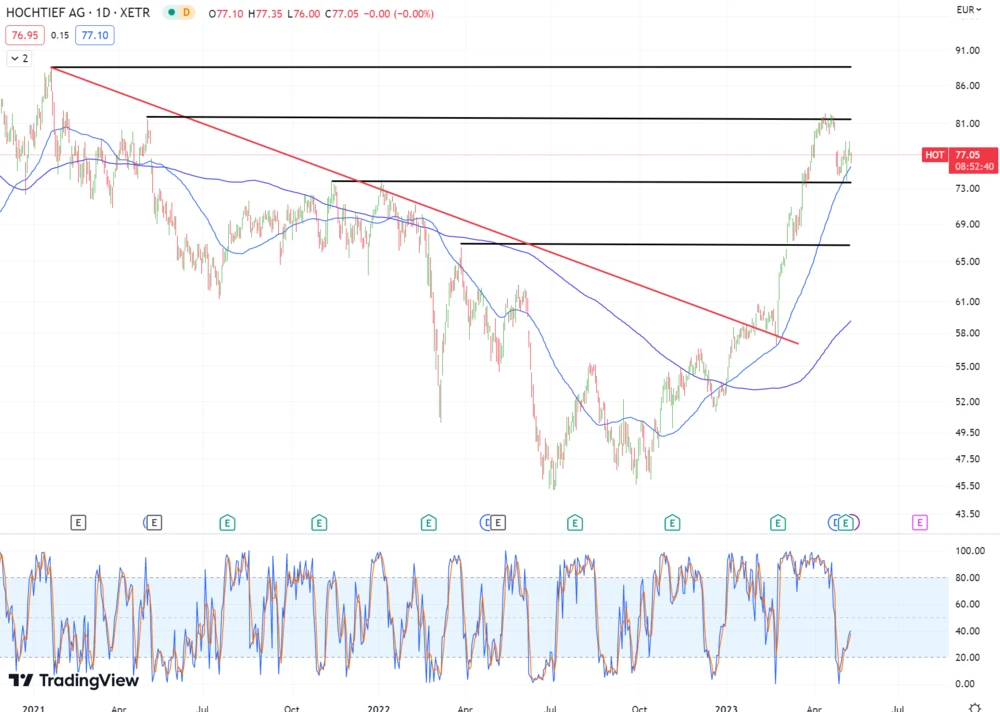The width and height of the screenshot is (1000, 712).
Task: Click the red HOT symbol price label
Action: [934, 155]
